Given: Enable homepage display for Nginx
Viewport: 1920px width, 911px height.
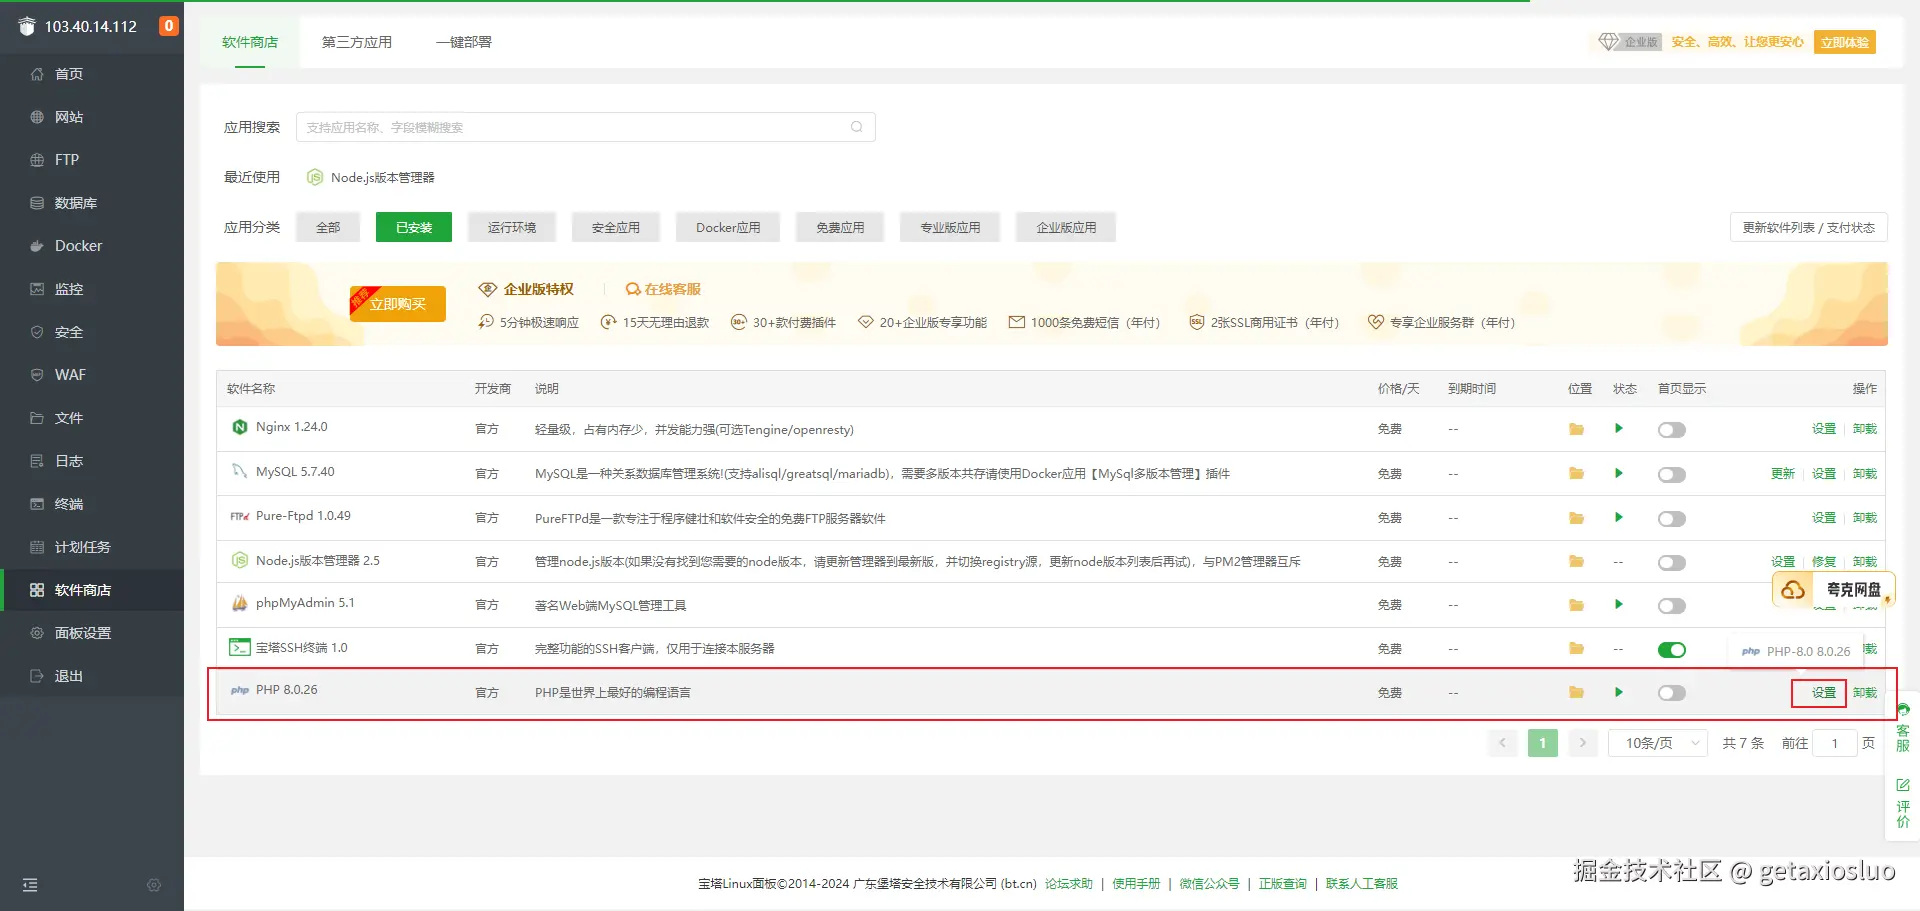Looking at the screenshot, I should point(1671,430).
